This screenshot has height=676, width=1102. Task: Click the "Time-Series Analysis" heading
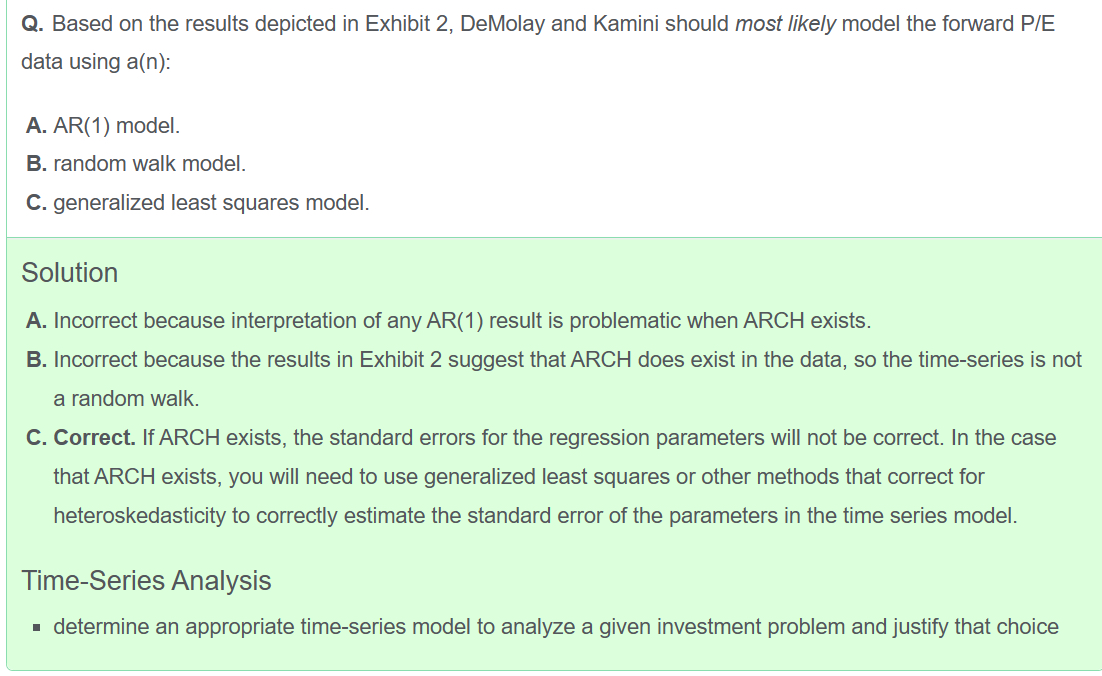(146, 581)
